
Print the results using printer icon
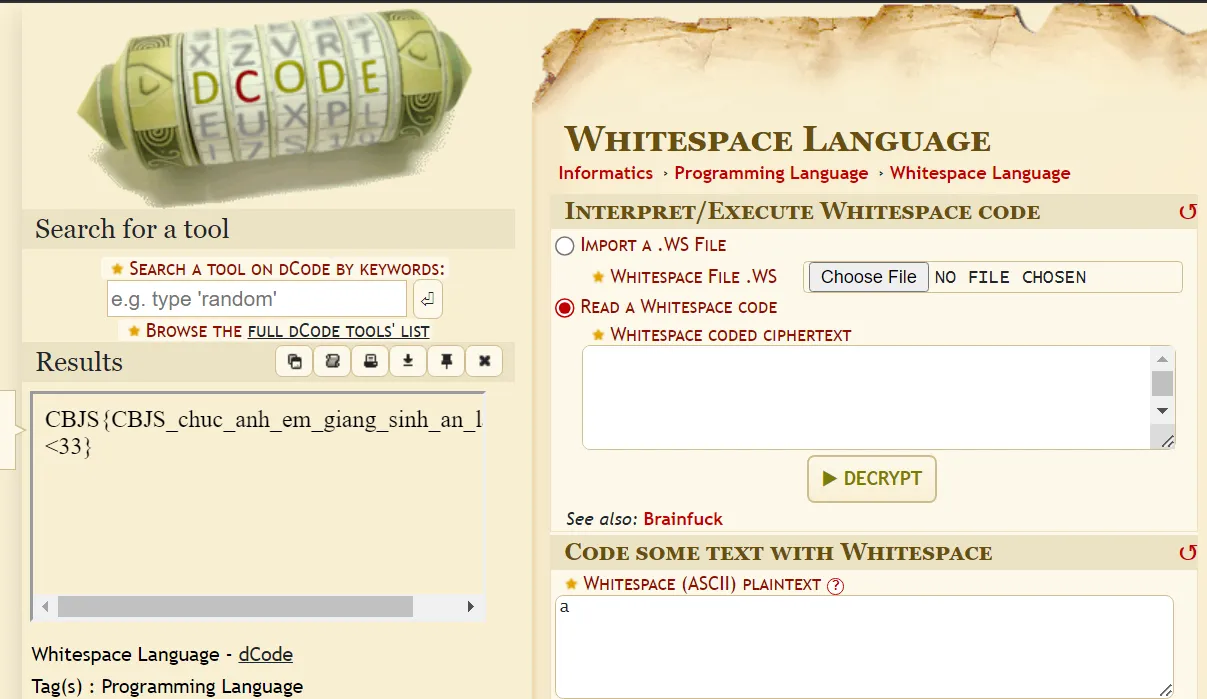click(370, 361)
